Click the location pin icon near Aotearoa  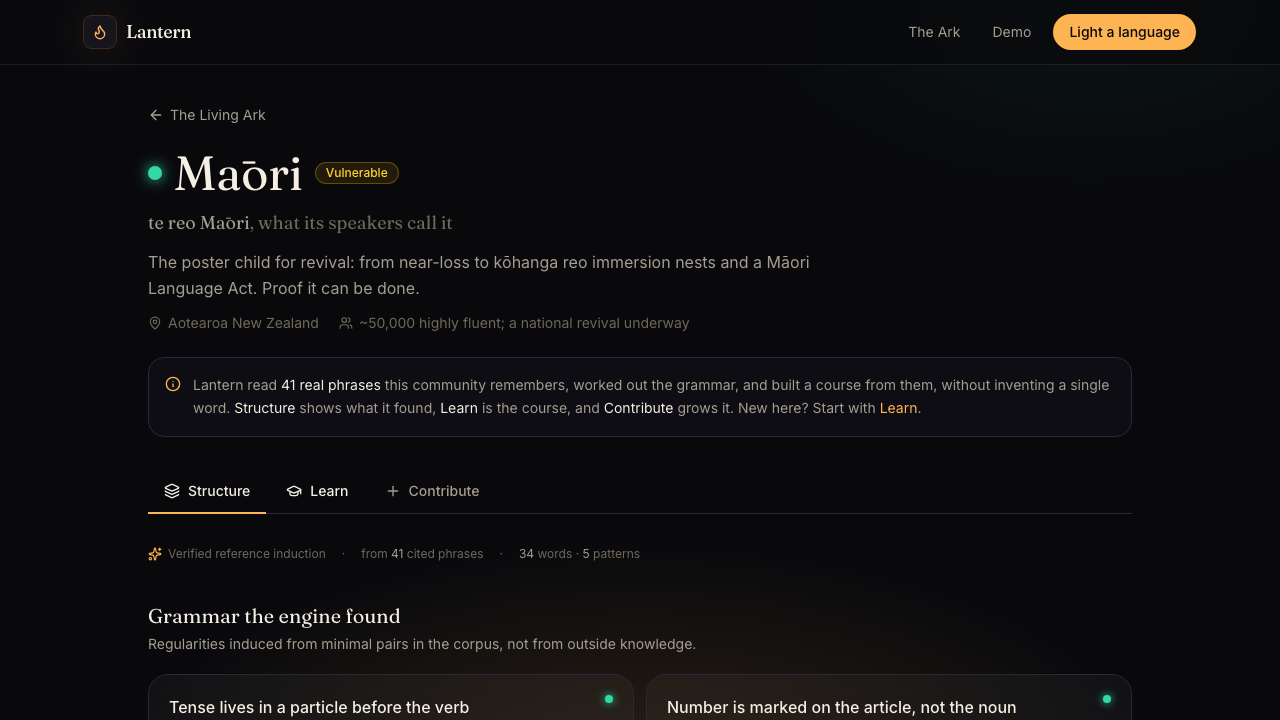(155, 323)
